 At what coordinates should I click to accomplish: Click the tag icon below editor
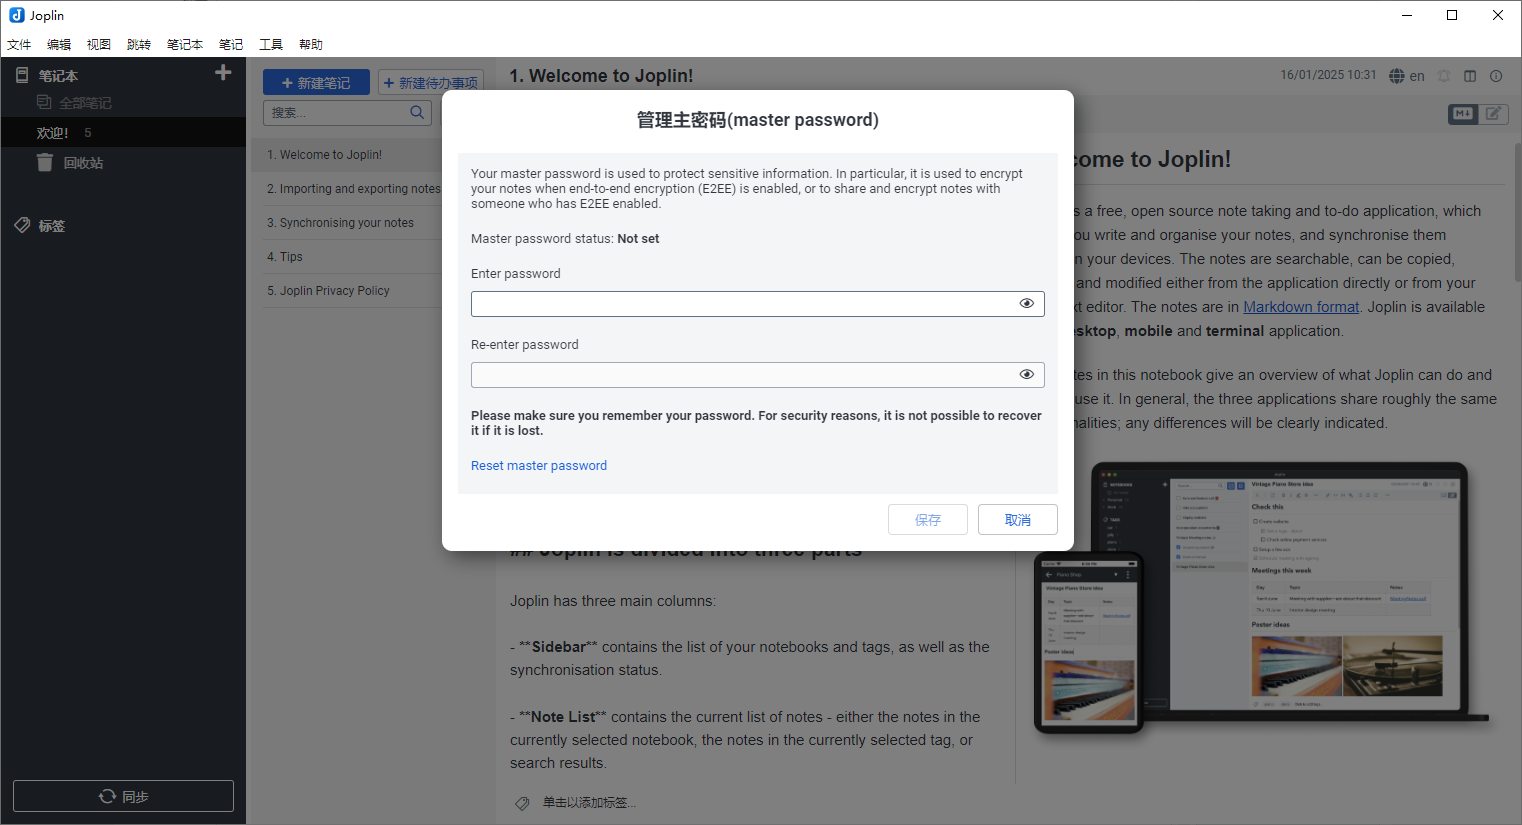point(522,803)
